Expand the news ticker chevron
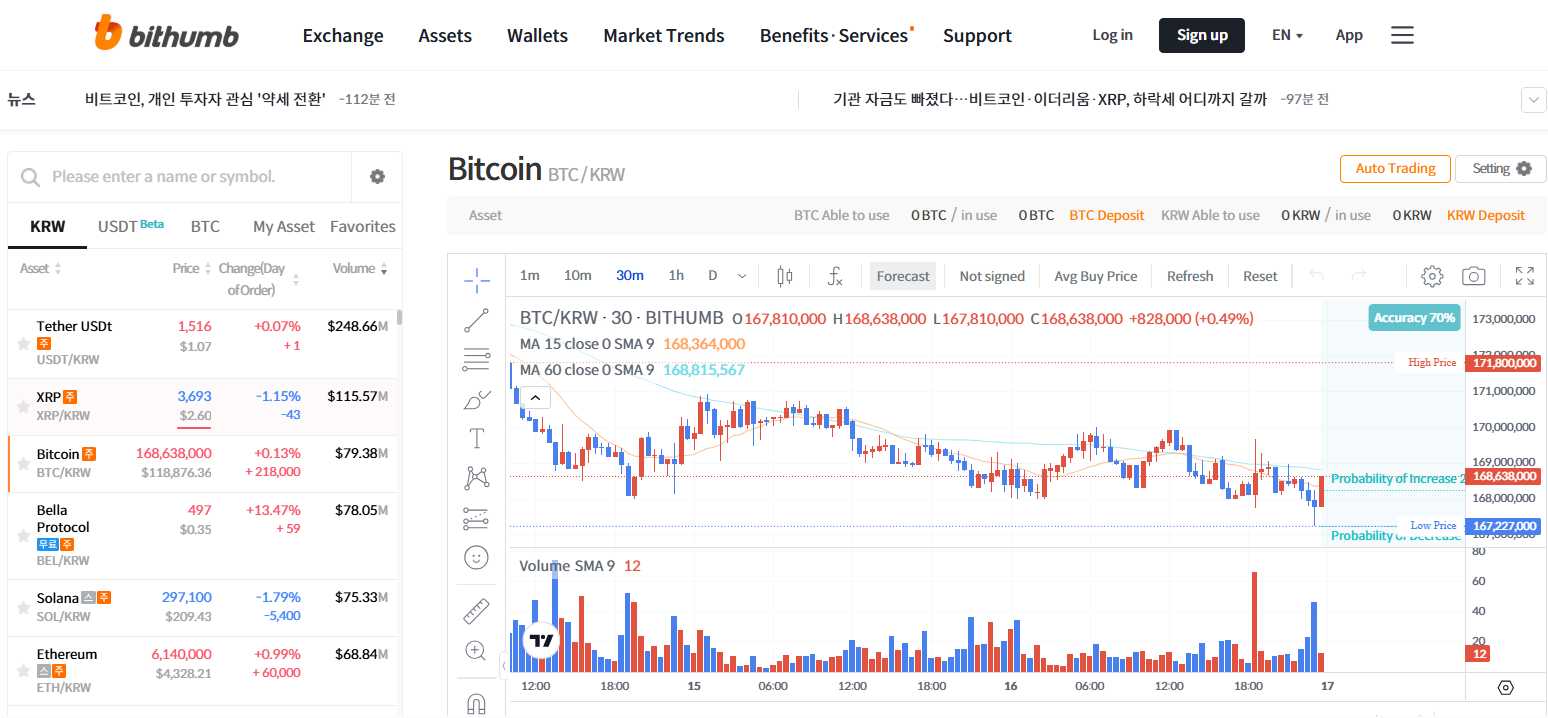 [x=1533, y=100]
